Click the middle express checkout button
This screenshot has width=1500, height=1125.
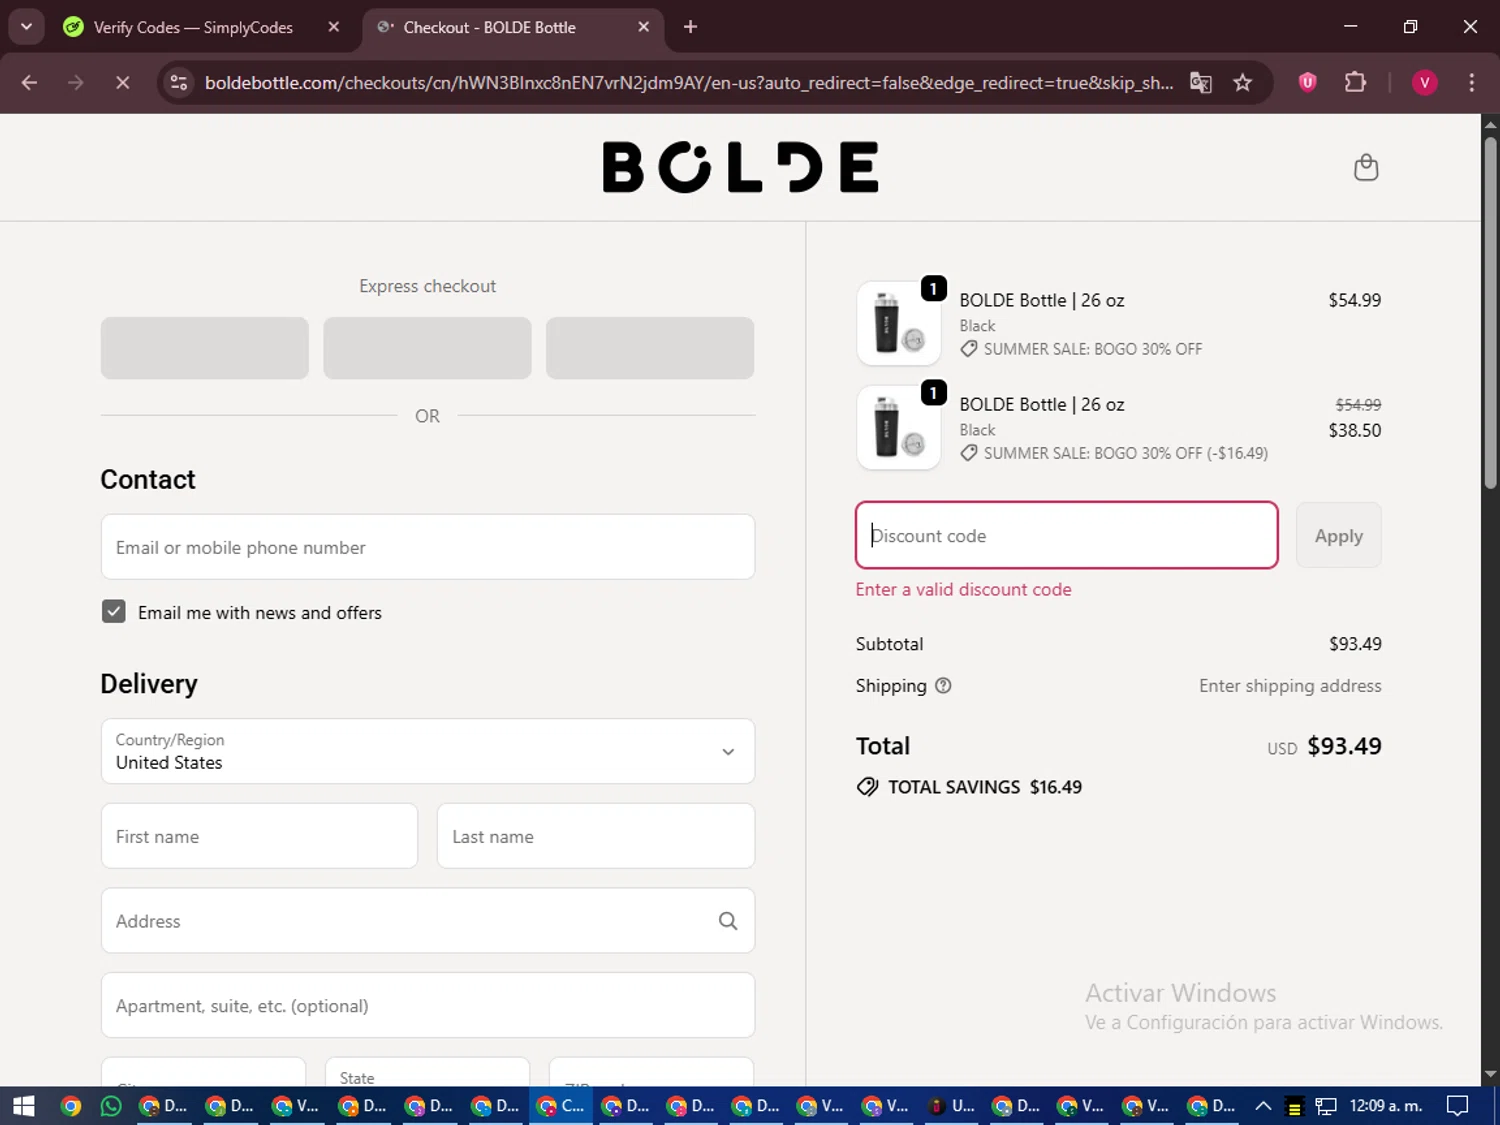tap(427, 348)
